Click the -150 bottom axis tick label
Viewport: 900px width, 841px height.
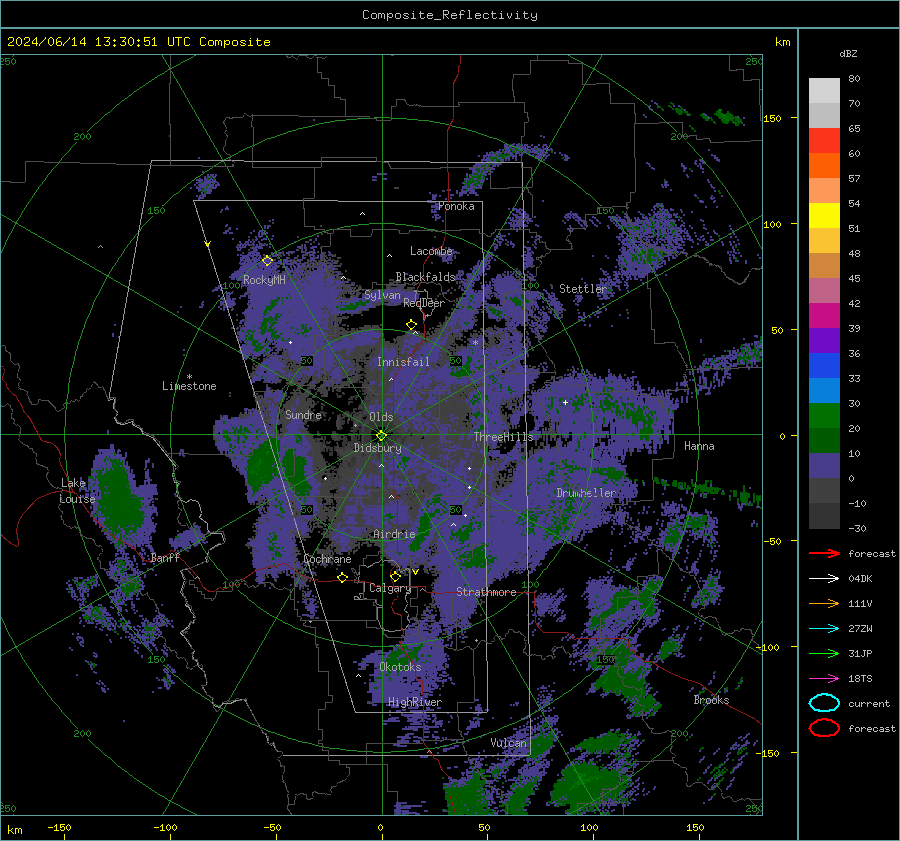pyautogui.click(x=59, y=827)
